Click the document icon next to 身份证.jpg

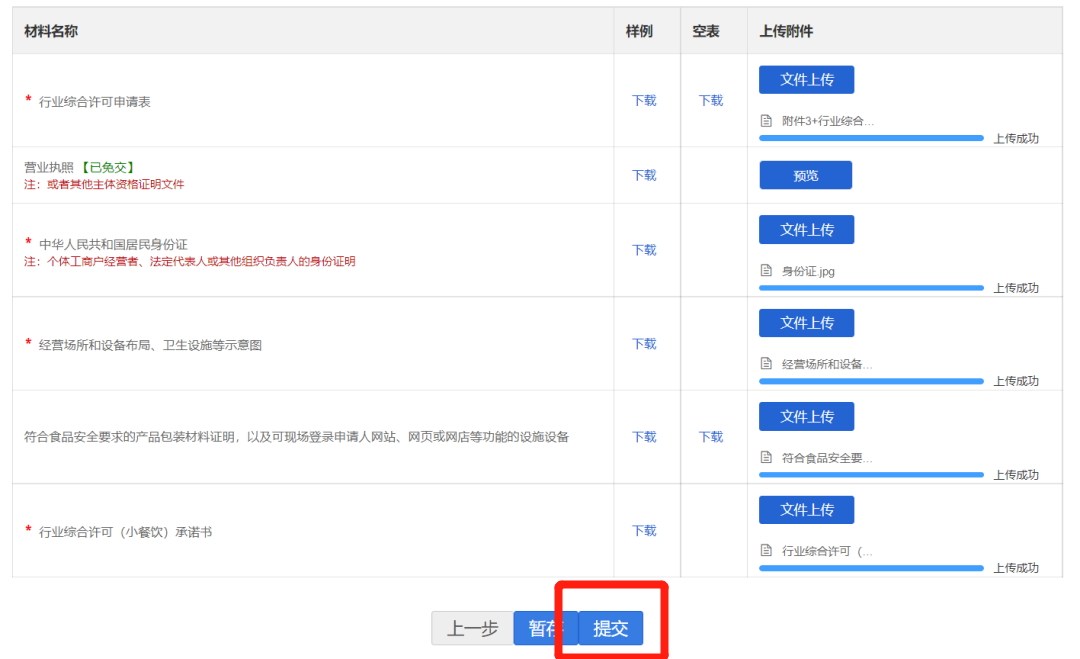pos(766,271)
